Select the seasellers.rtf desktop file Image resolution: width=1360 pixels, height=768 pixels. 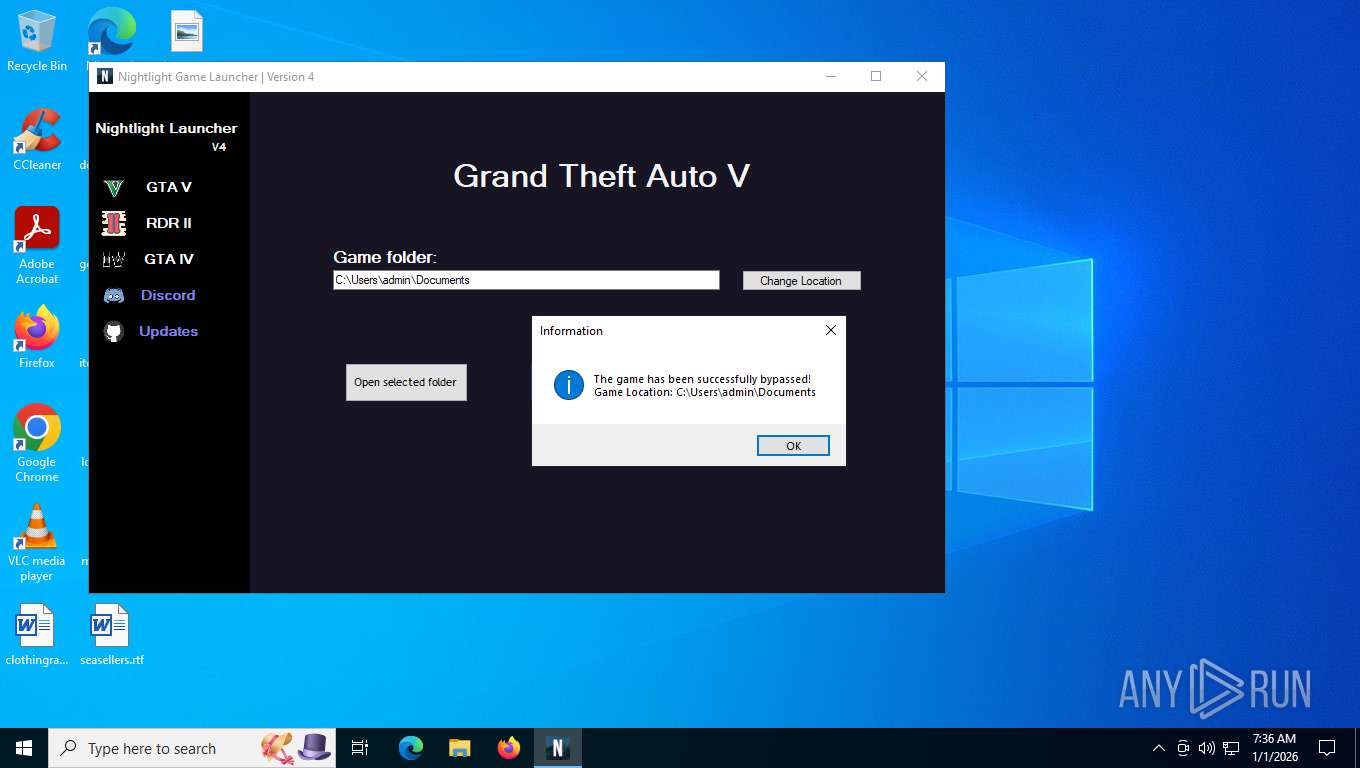coord(111,635)
